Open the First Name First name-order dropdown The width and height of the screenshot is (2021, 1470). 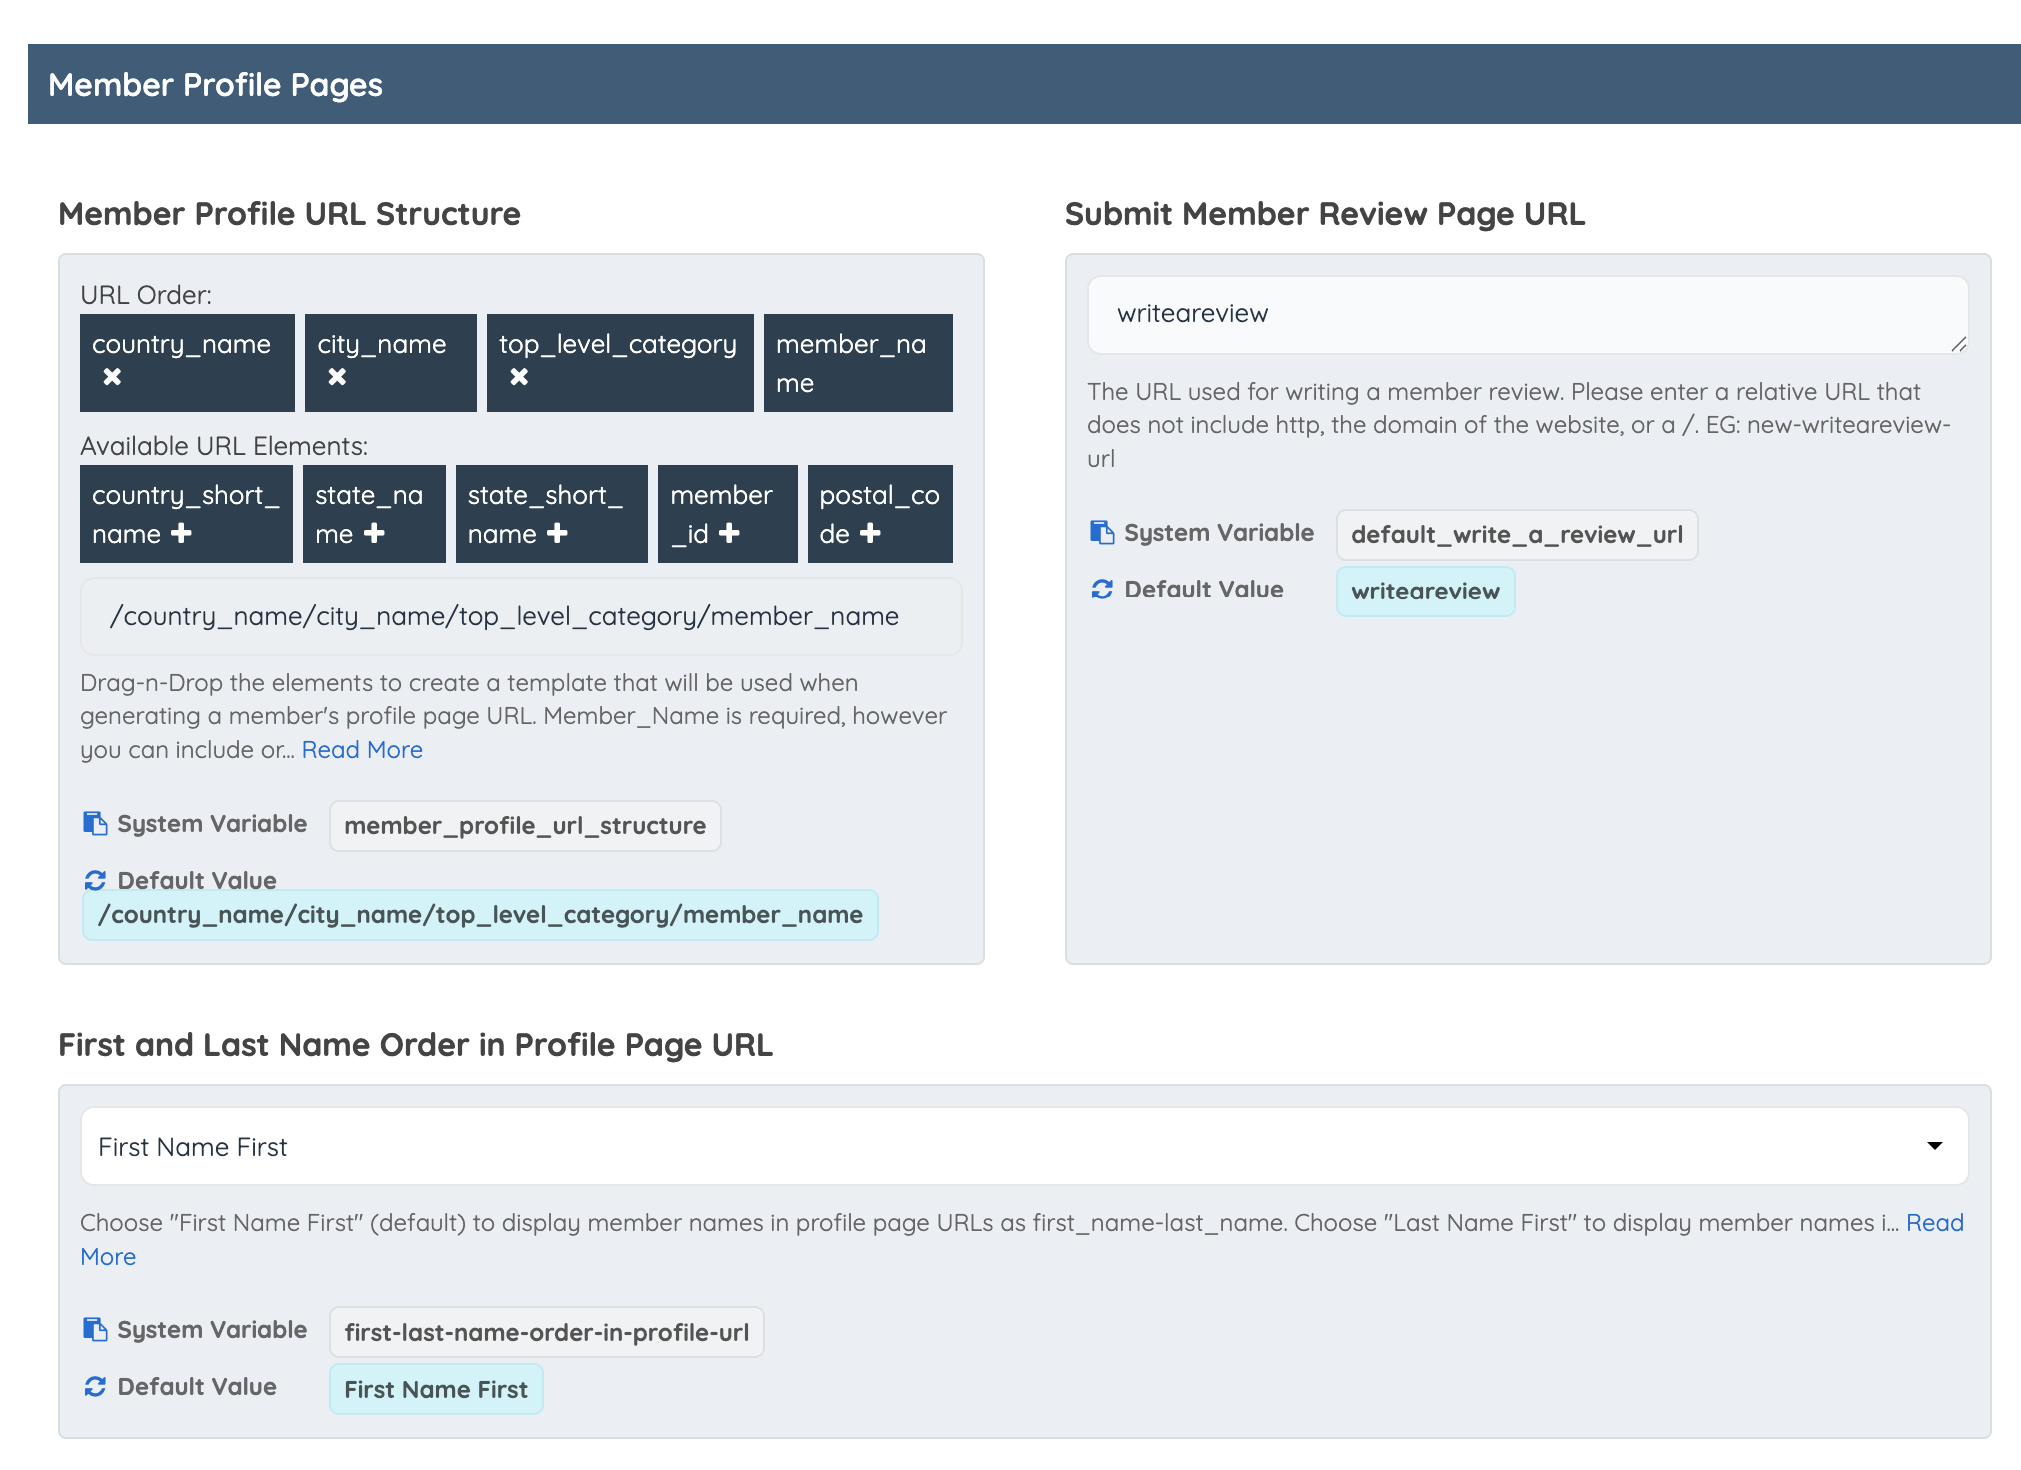1024,1146
